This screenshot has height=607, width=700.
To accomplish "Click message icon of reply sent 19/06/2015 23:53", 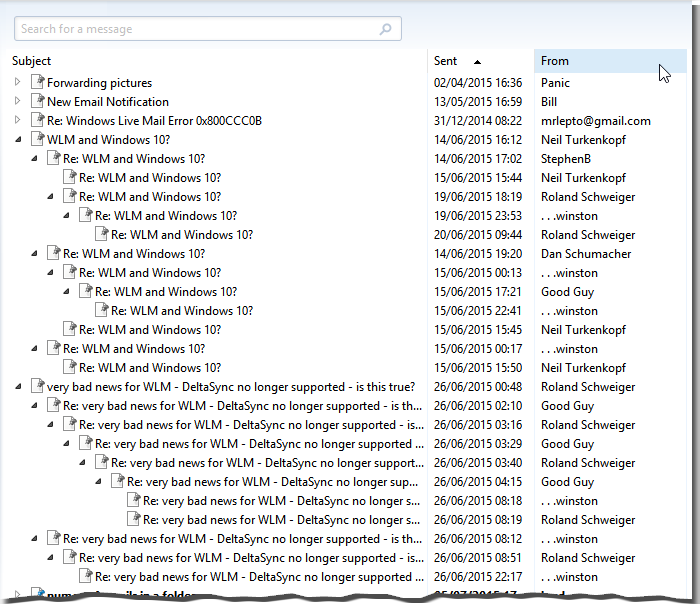I will pyautogui.click(x=86, y=215).
